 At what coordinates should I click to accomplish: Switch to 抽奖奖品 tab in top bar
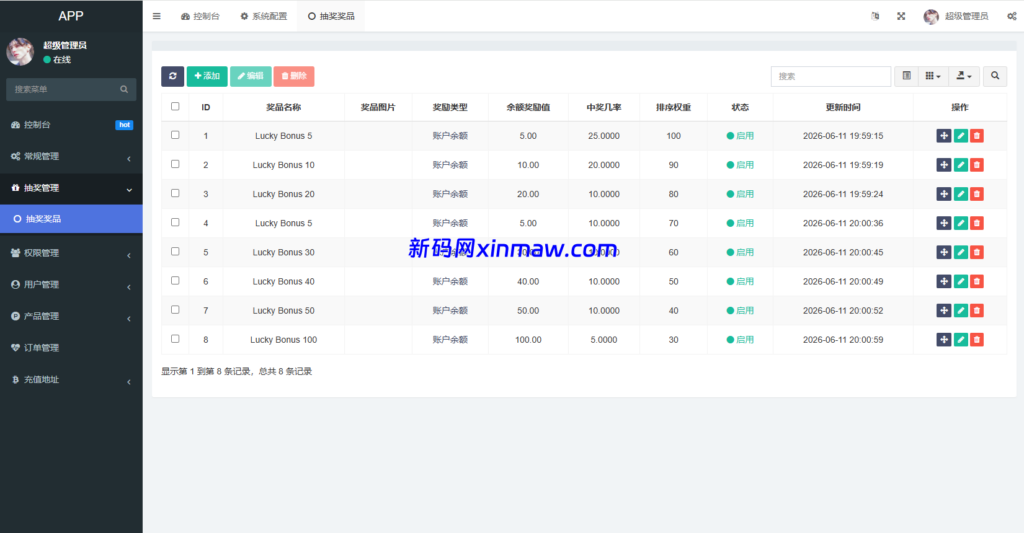[331, 16]
